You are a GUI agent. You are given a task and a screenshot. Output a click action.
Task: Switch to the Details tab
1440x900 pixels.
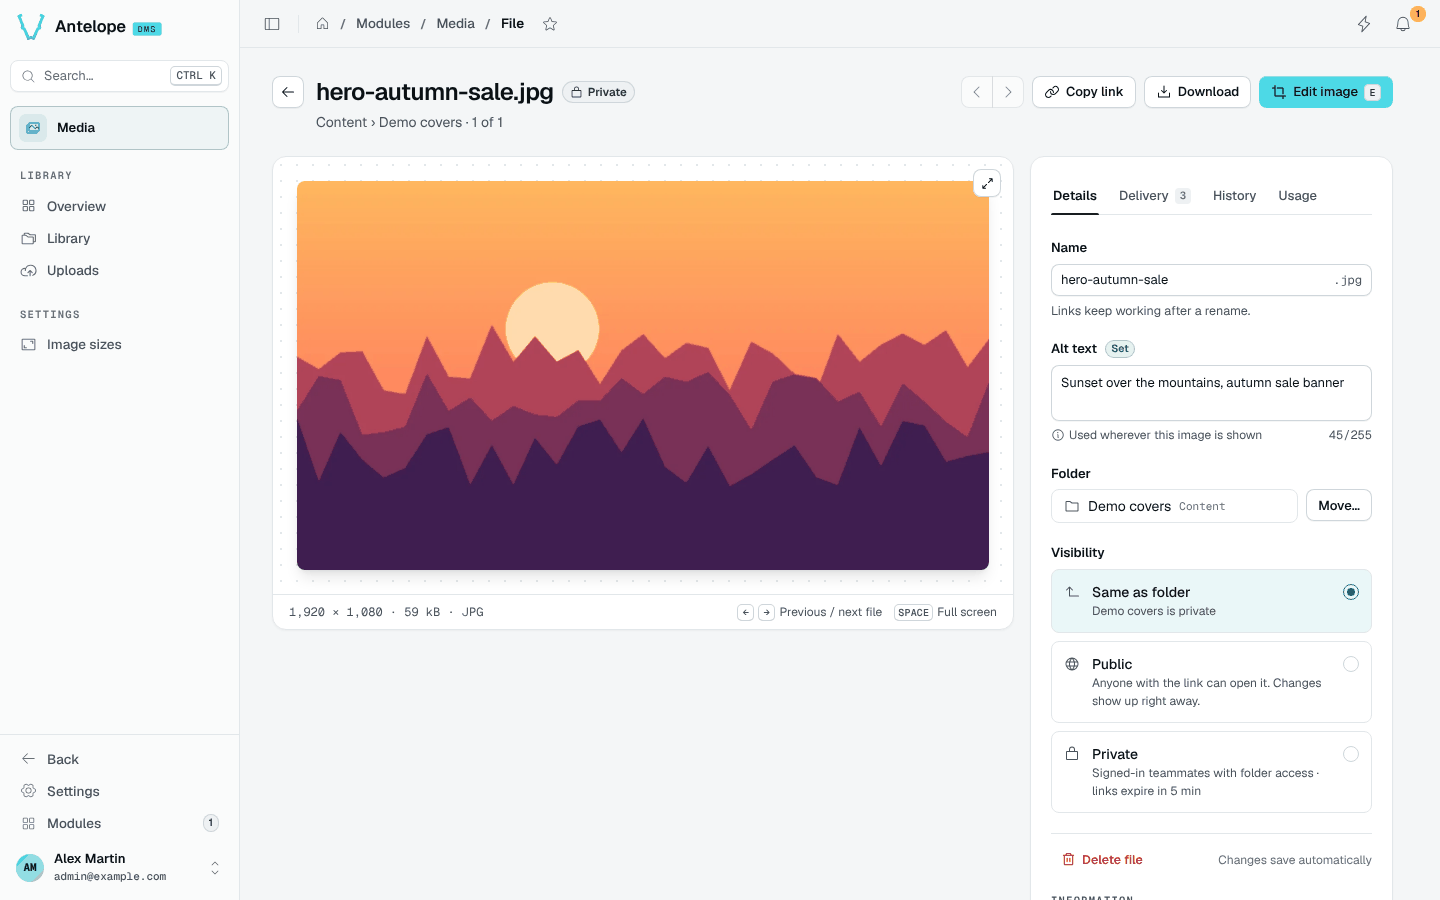coord(1075,196)
